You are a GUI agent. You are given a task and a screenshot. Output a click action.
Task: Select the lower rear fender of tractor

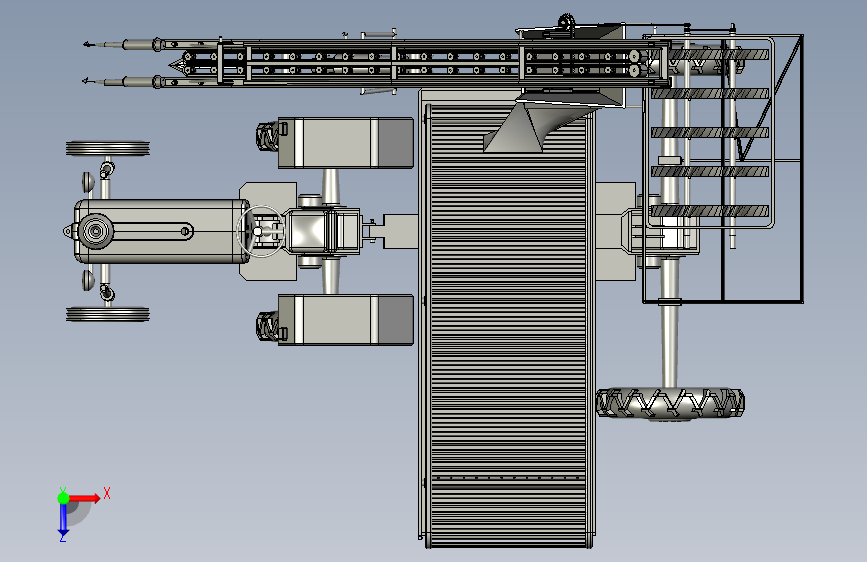pyautogui.click(x=346, y=320)
